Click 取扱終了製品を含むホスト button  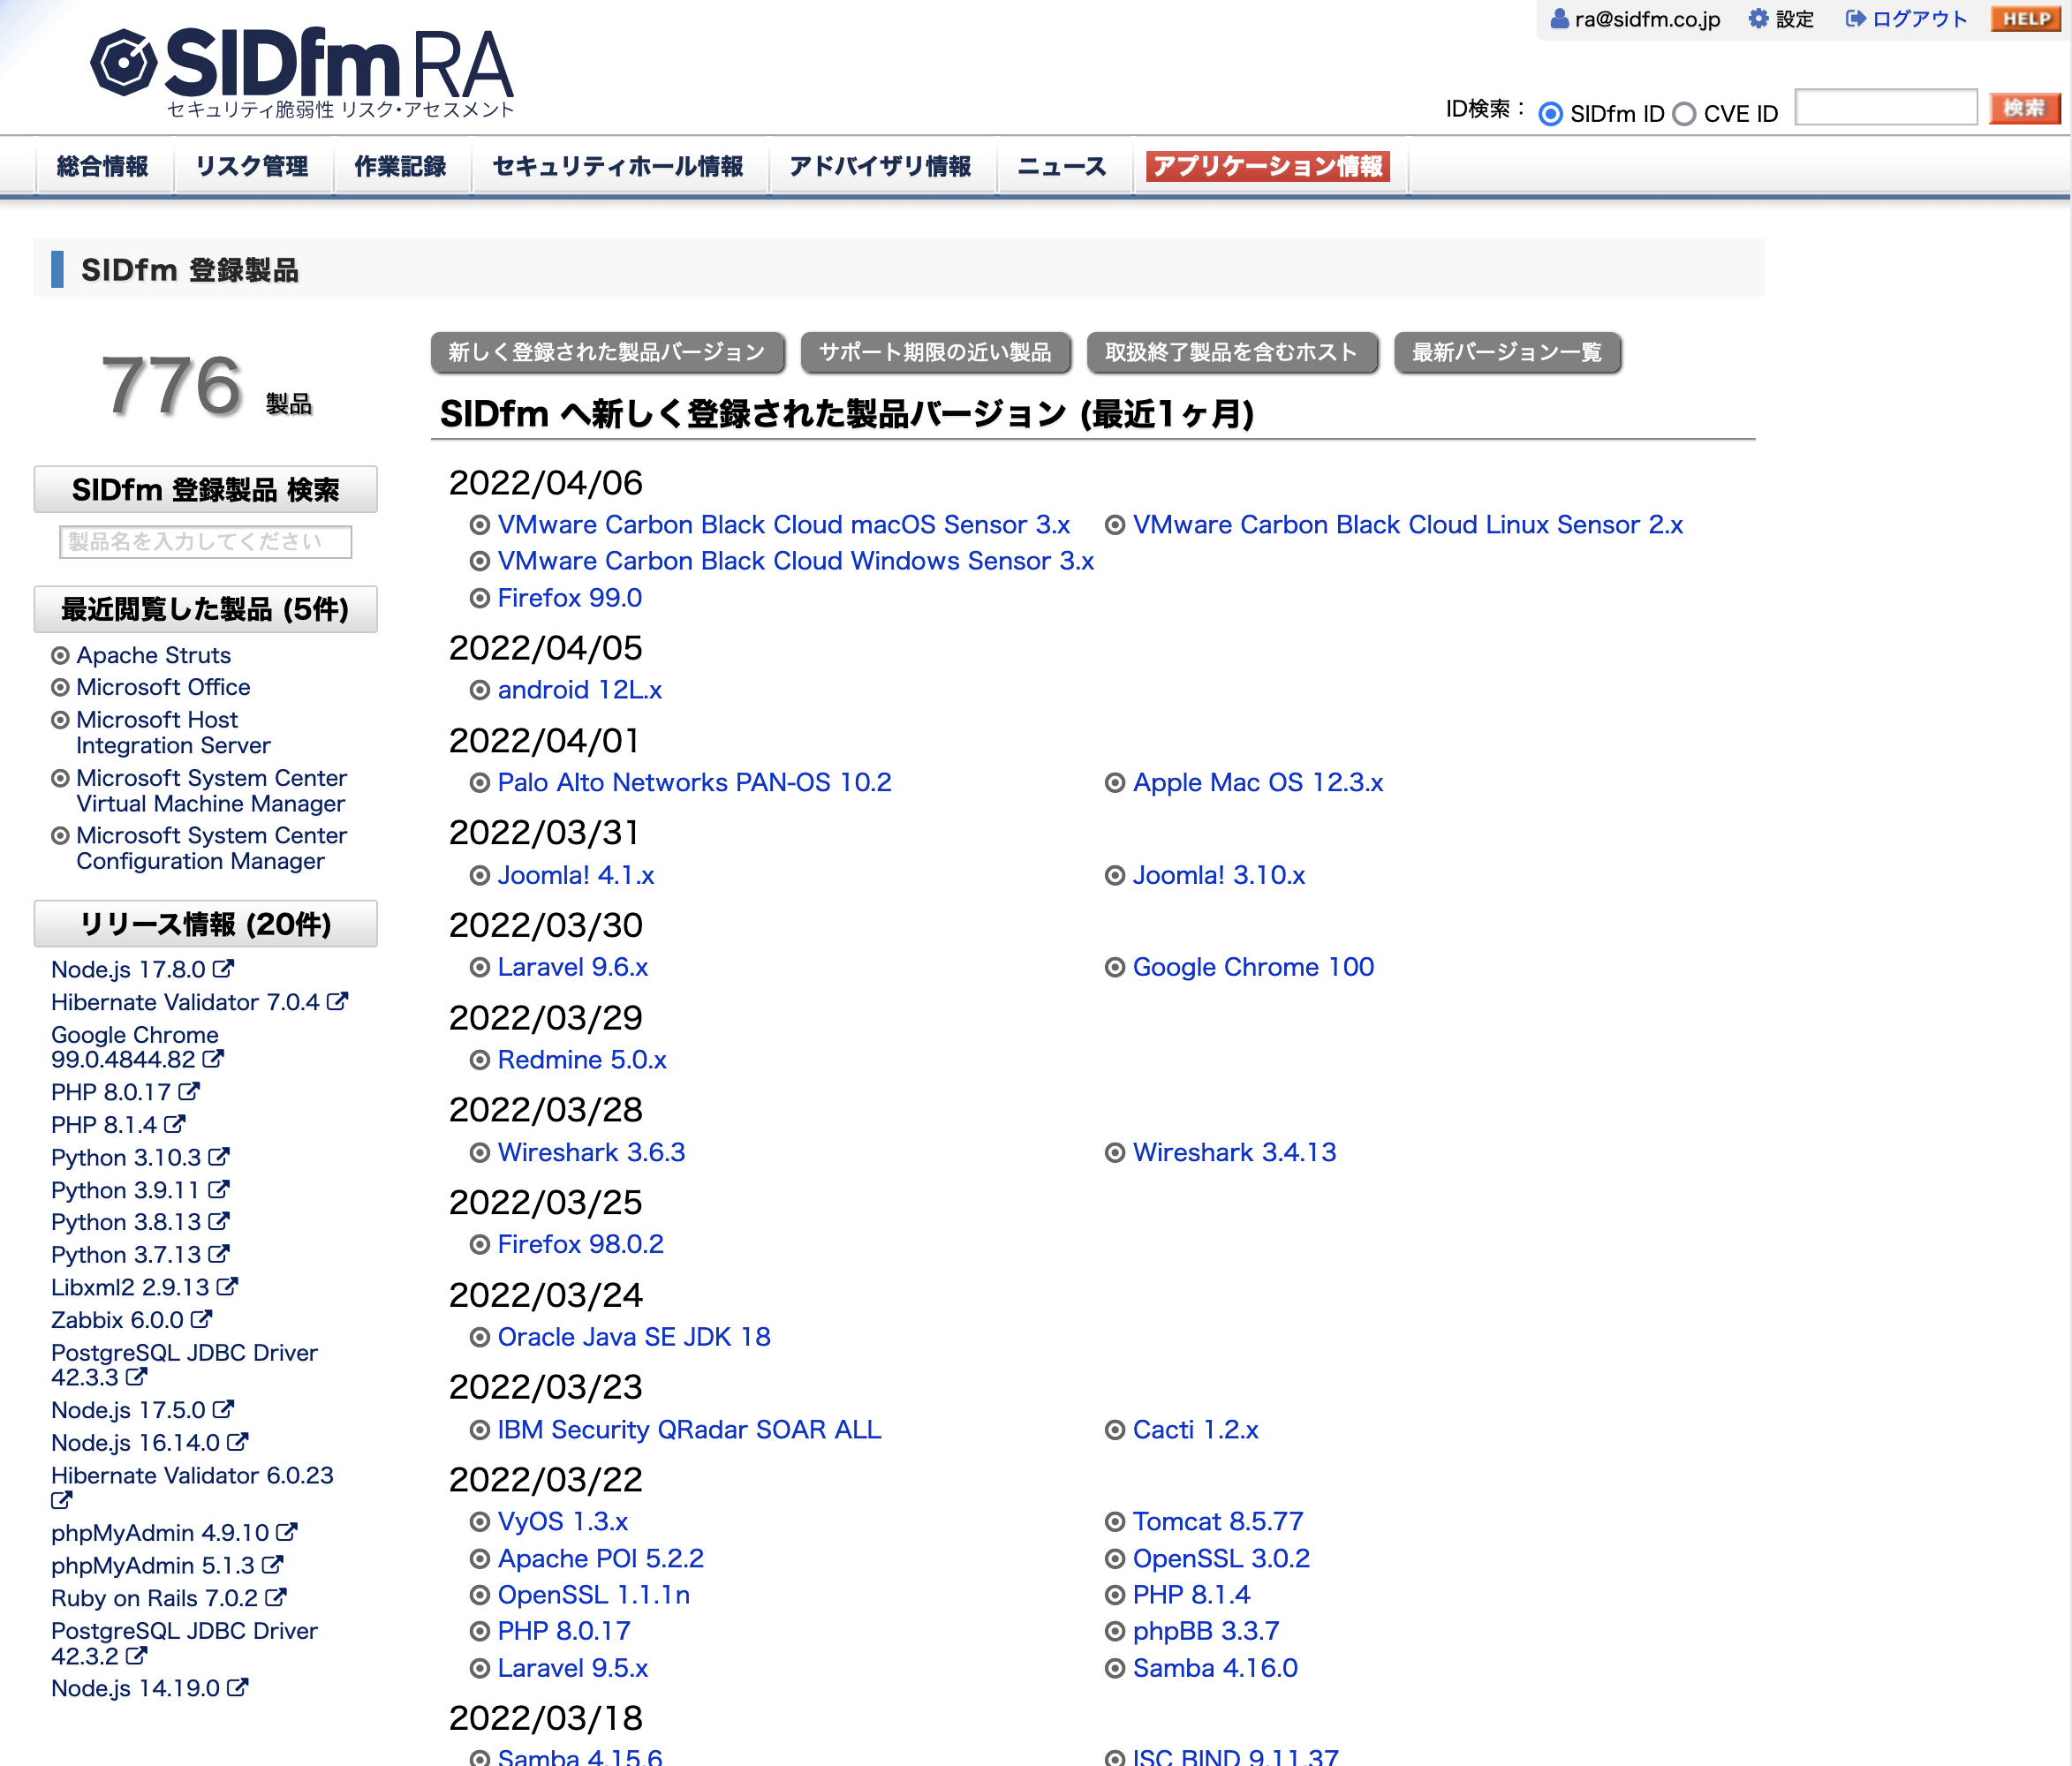[1231, 352]
